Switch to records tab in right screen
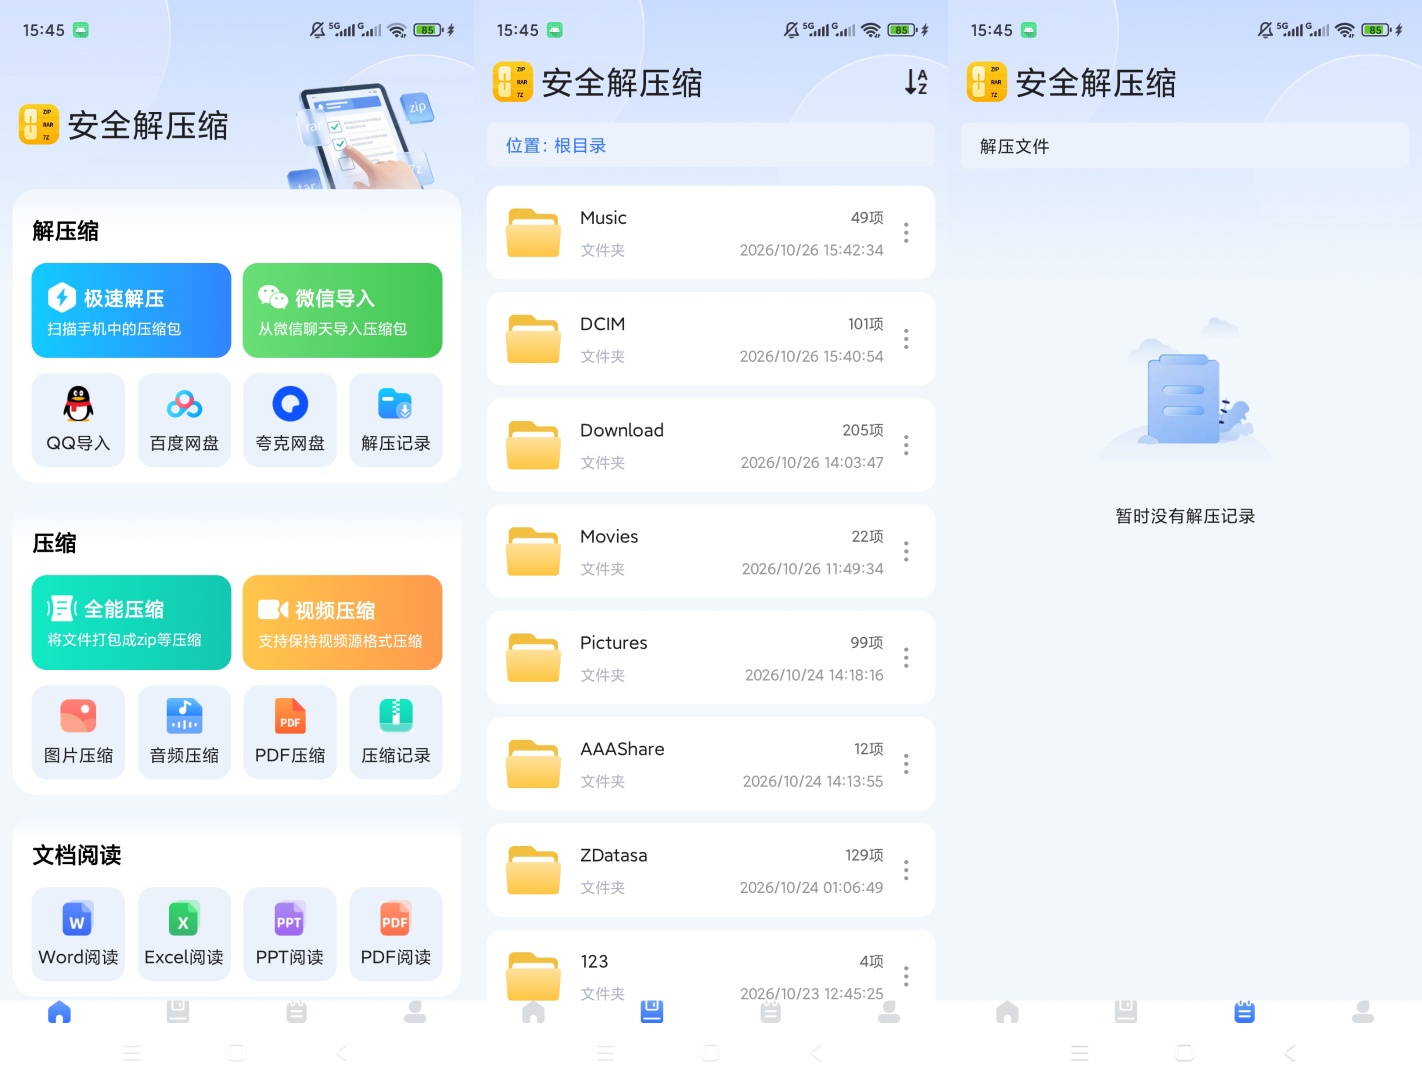The width and height of the screenshot is (1422, 1080). click(x=1244, y=1012)
